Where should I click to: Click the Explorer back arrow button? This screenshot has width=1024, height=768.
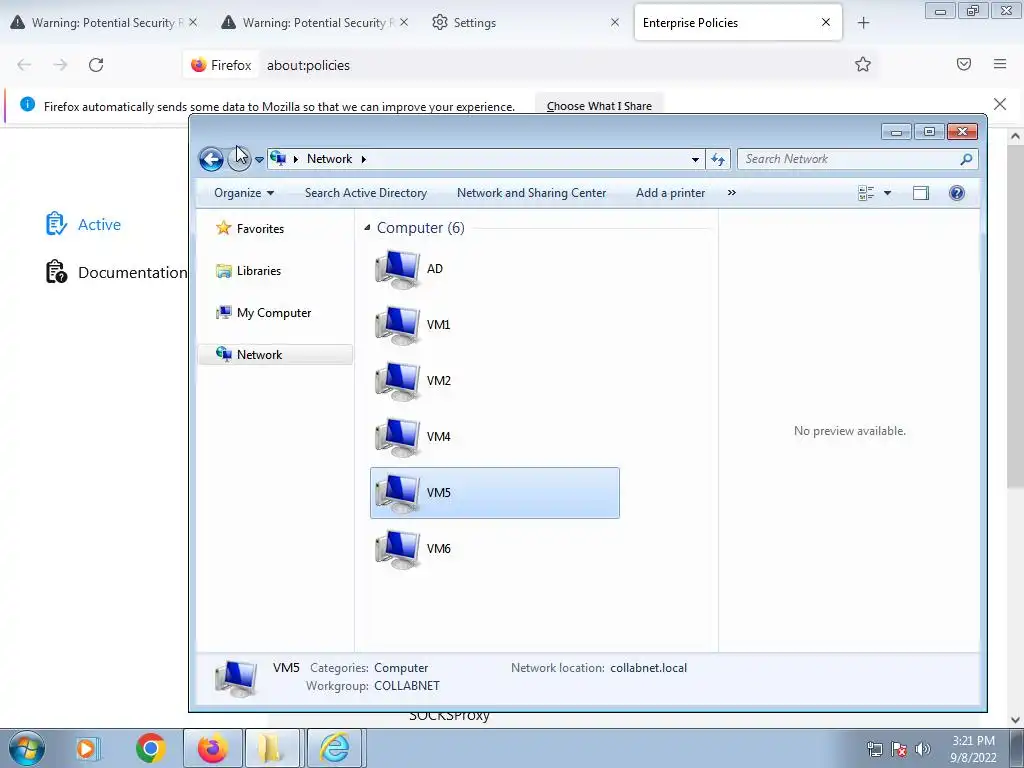(211, 159)
